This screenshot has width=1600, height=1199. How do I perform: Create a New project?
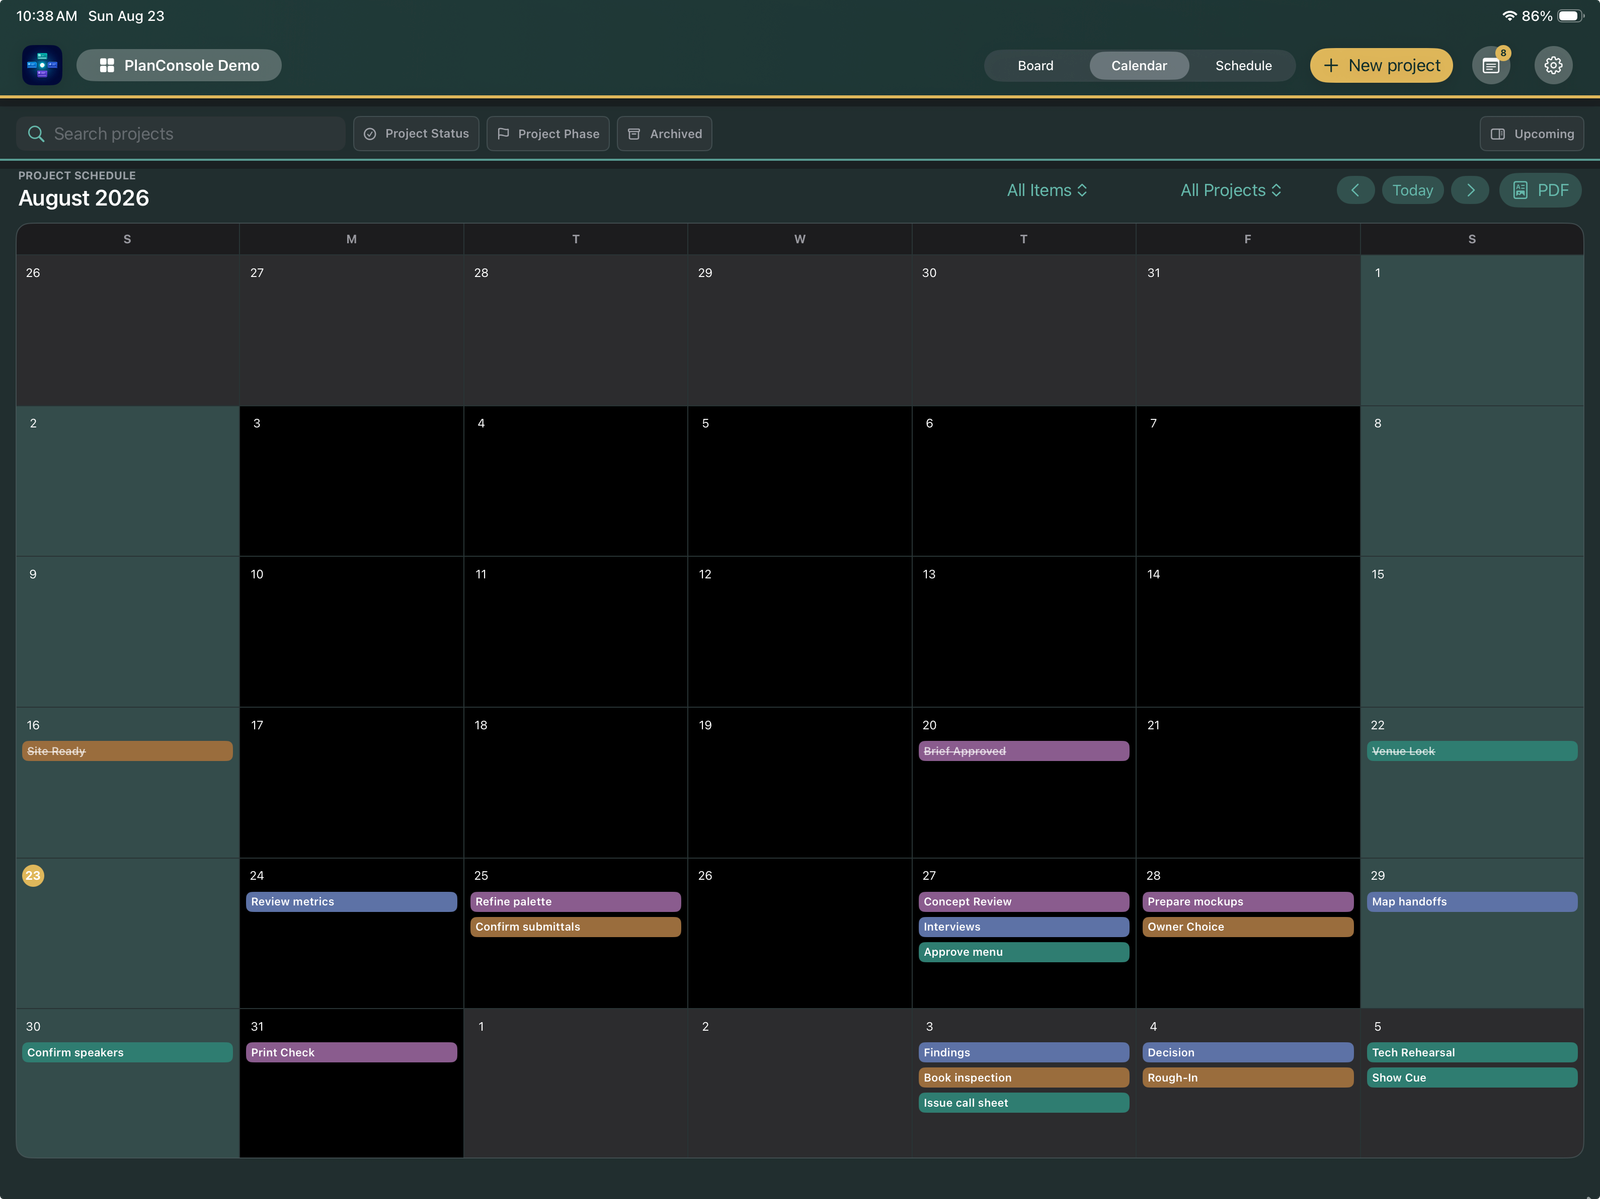1381,65
